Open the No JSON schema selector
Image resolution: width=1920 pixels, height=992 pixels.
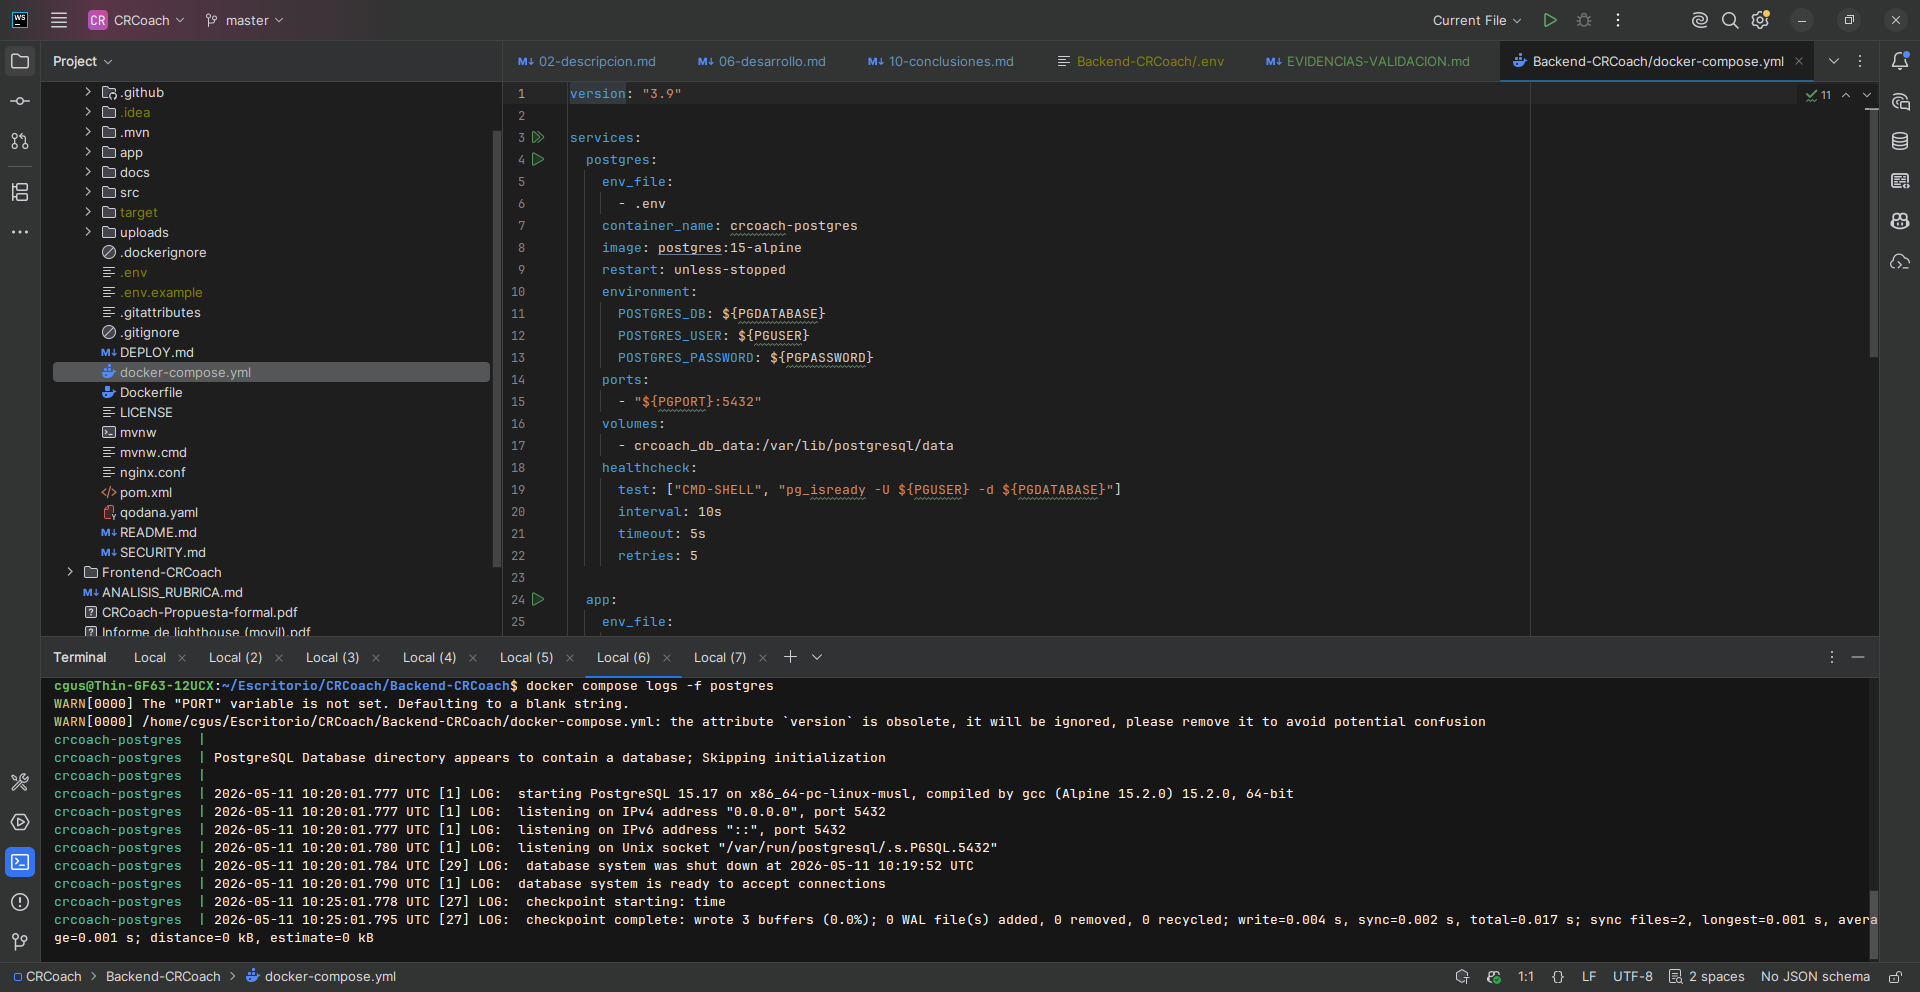pos(1815,977)
